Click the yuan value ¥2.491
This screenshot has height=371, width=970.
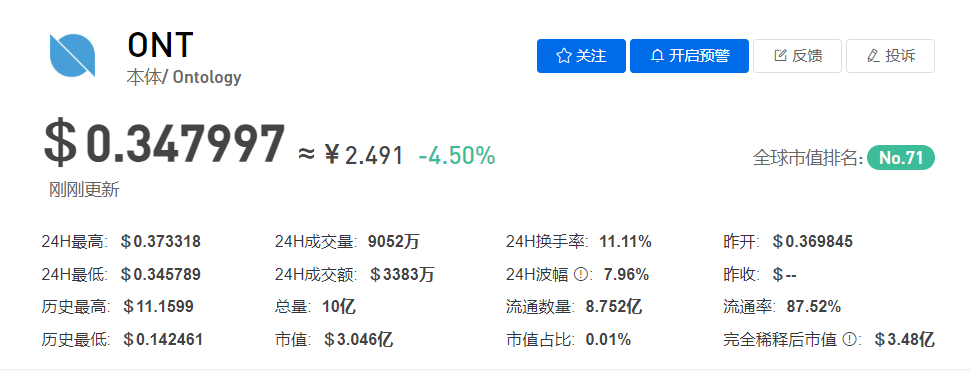tap(364, 155)
